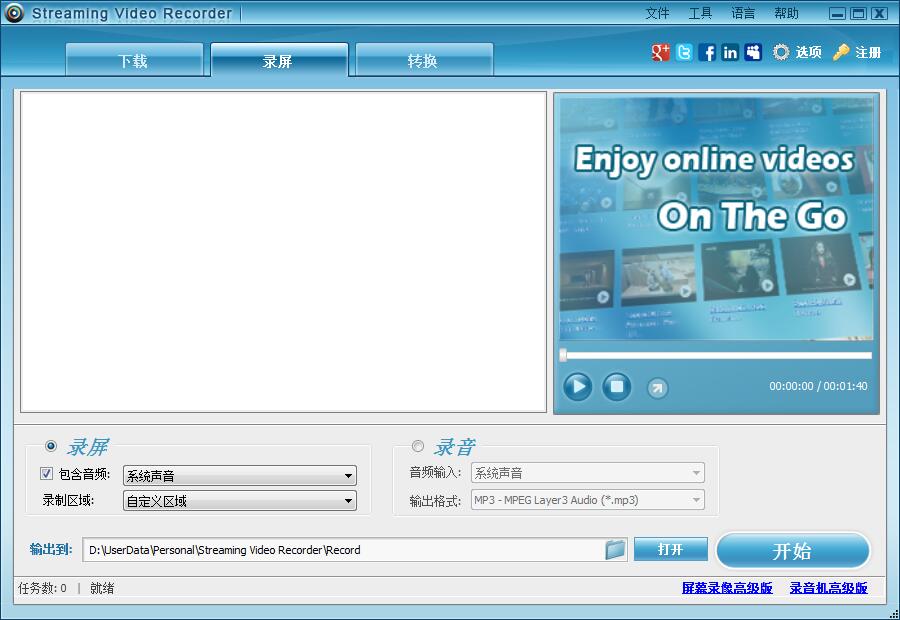Click the Streaming Video Recorder logo icon
The height and width of the screenshot is (620, 900).
coord(14,13)
